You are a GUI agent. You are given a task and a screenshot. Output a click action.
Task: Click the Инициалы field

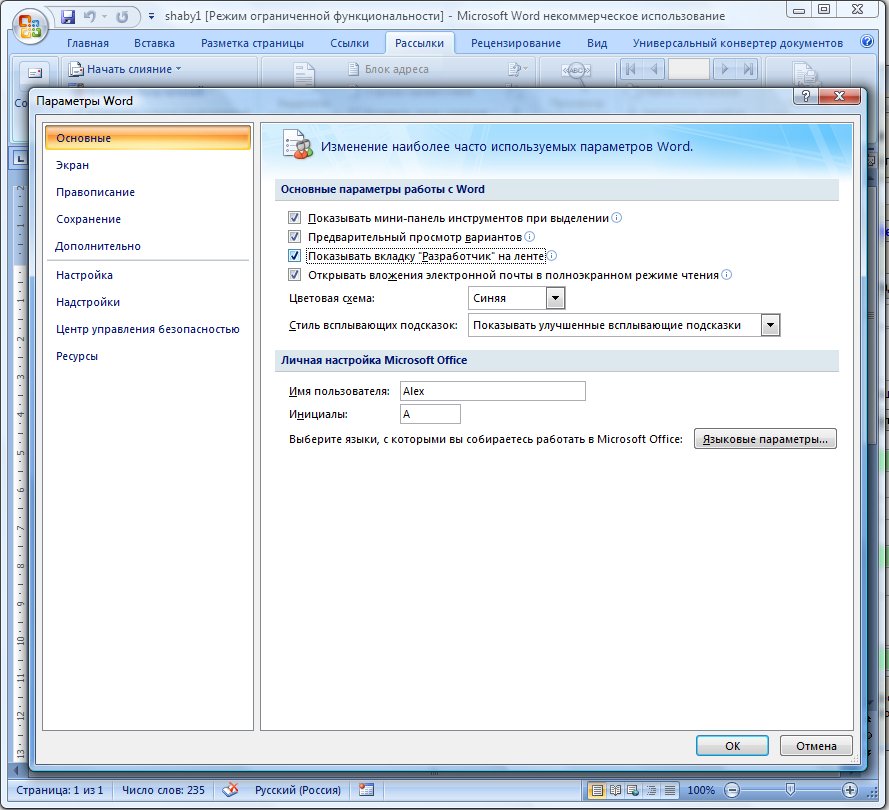[x=430, y=414]
